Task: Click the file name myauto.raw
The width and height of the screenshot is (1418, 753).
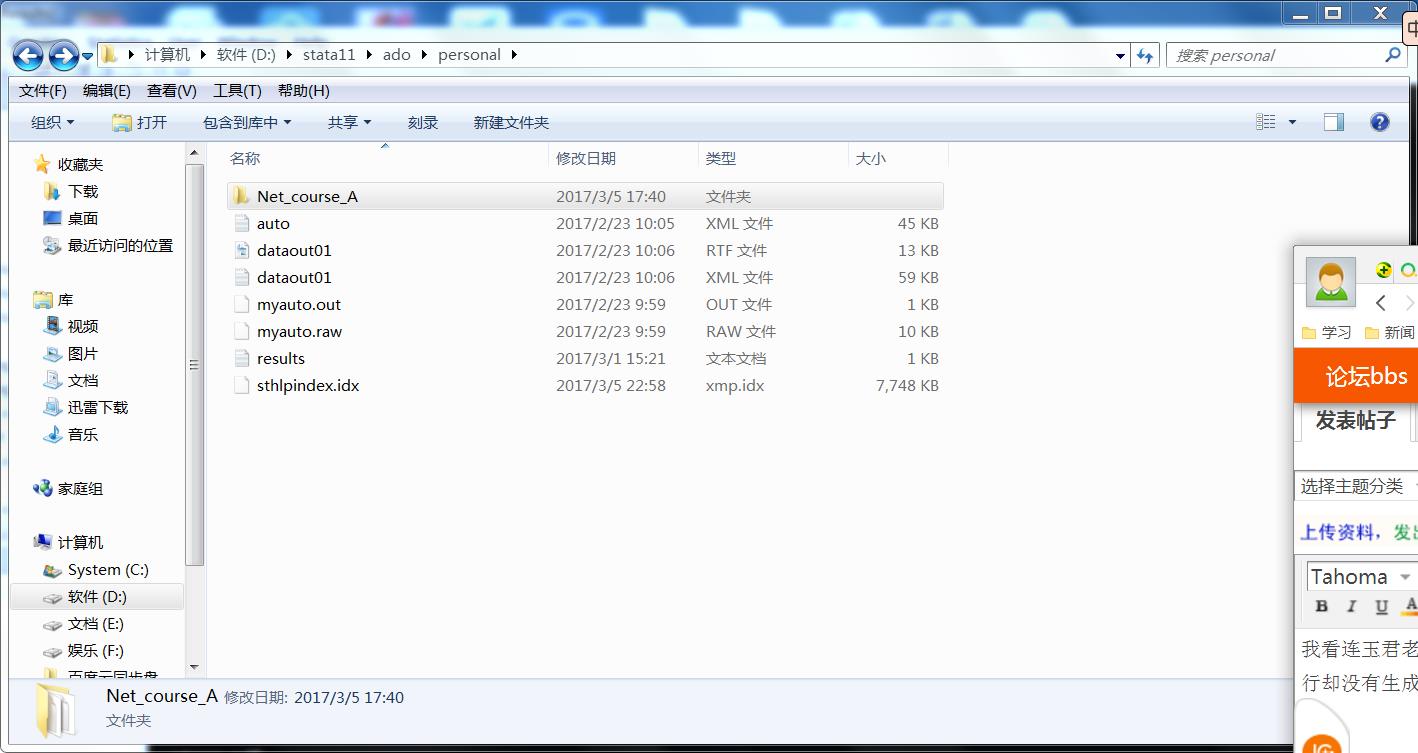Action: [299, 331]
